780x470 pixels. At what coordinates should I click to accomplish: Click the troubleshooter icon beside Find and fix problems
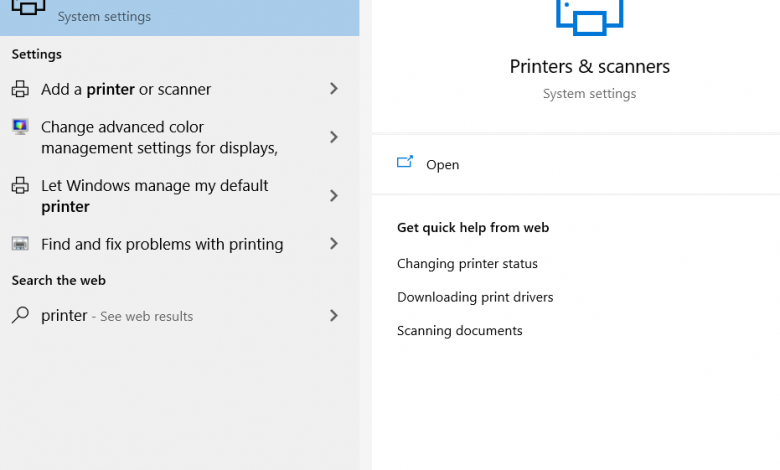tap(20, 244)
